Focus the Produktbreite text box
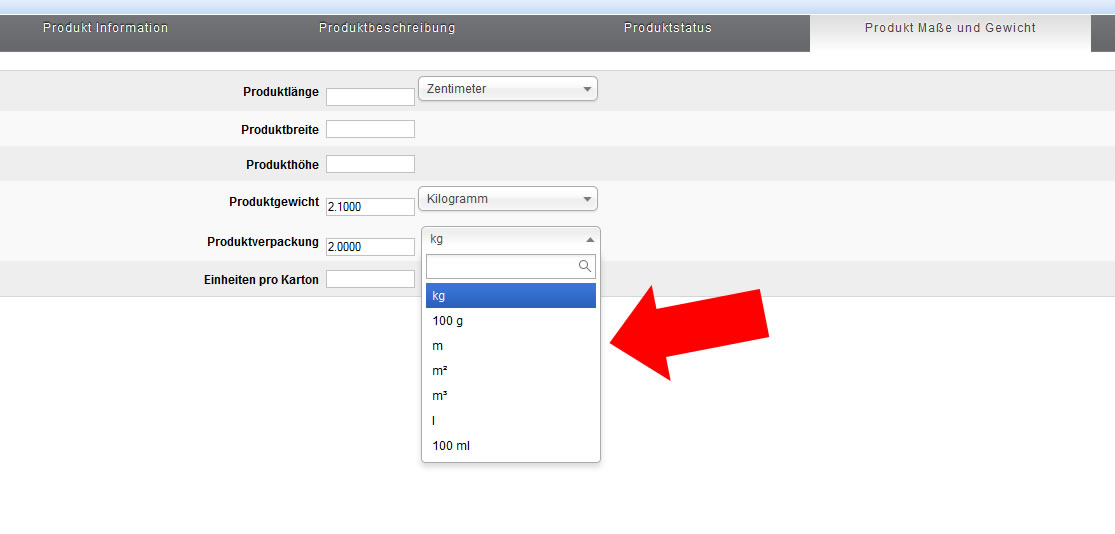The height and width of the screenshot is (534, 1115). [x=370, y=129]
